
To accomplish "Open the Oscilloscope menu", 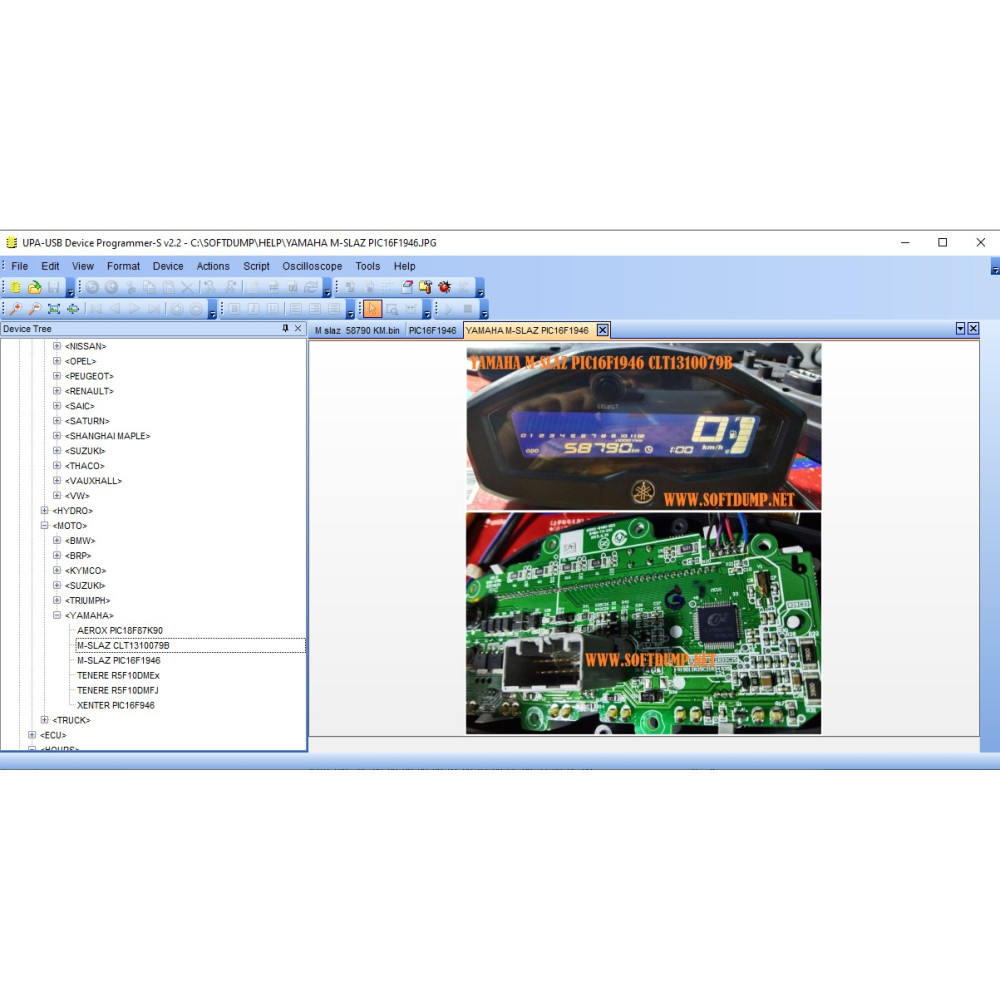I will coord(312,266).
